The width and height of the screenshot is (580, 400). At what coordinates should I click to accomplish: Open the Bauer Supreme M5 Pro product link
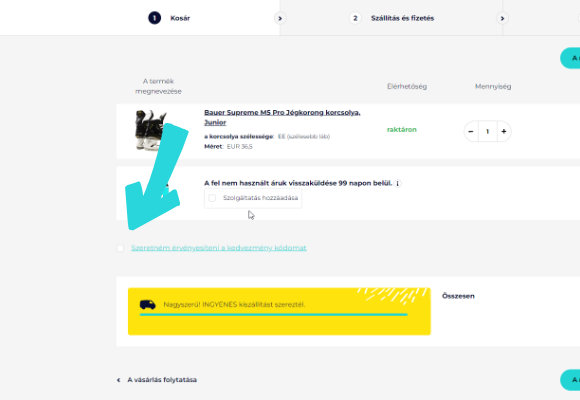click(x=282, y=117)
